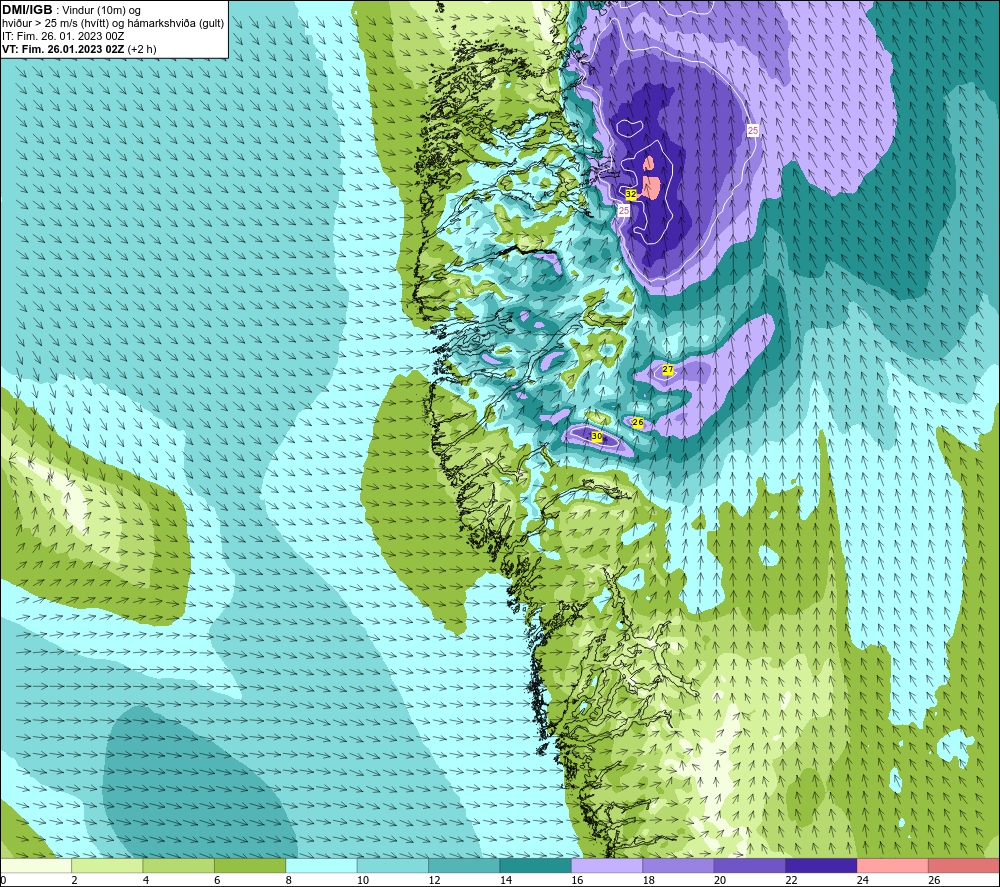This screenshot has width=1000, height=887.
Task: Click the legend scale number 18
Action: 649,880
